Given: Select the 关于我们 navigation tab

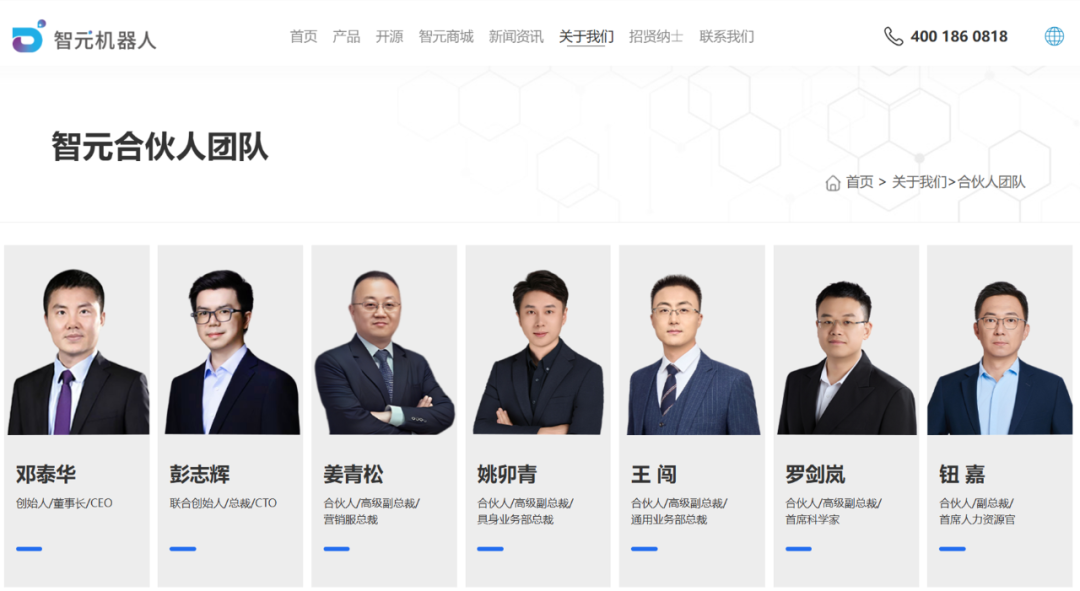Looking at the screenshot, I should pos(586,37).
